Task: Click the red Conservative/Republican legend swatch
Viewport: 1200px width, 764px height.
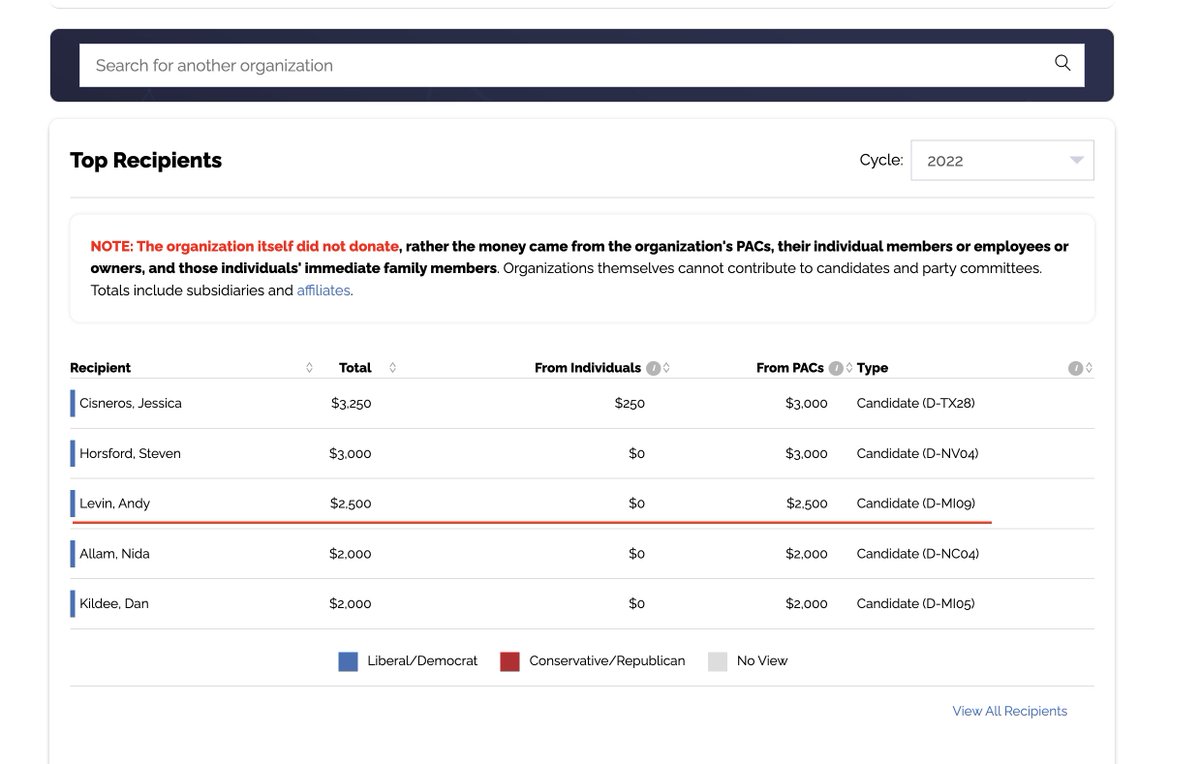Action: (x=510, y=661)
